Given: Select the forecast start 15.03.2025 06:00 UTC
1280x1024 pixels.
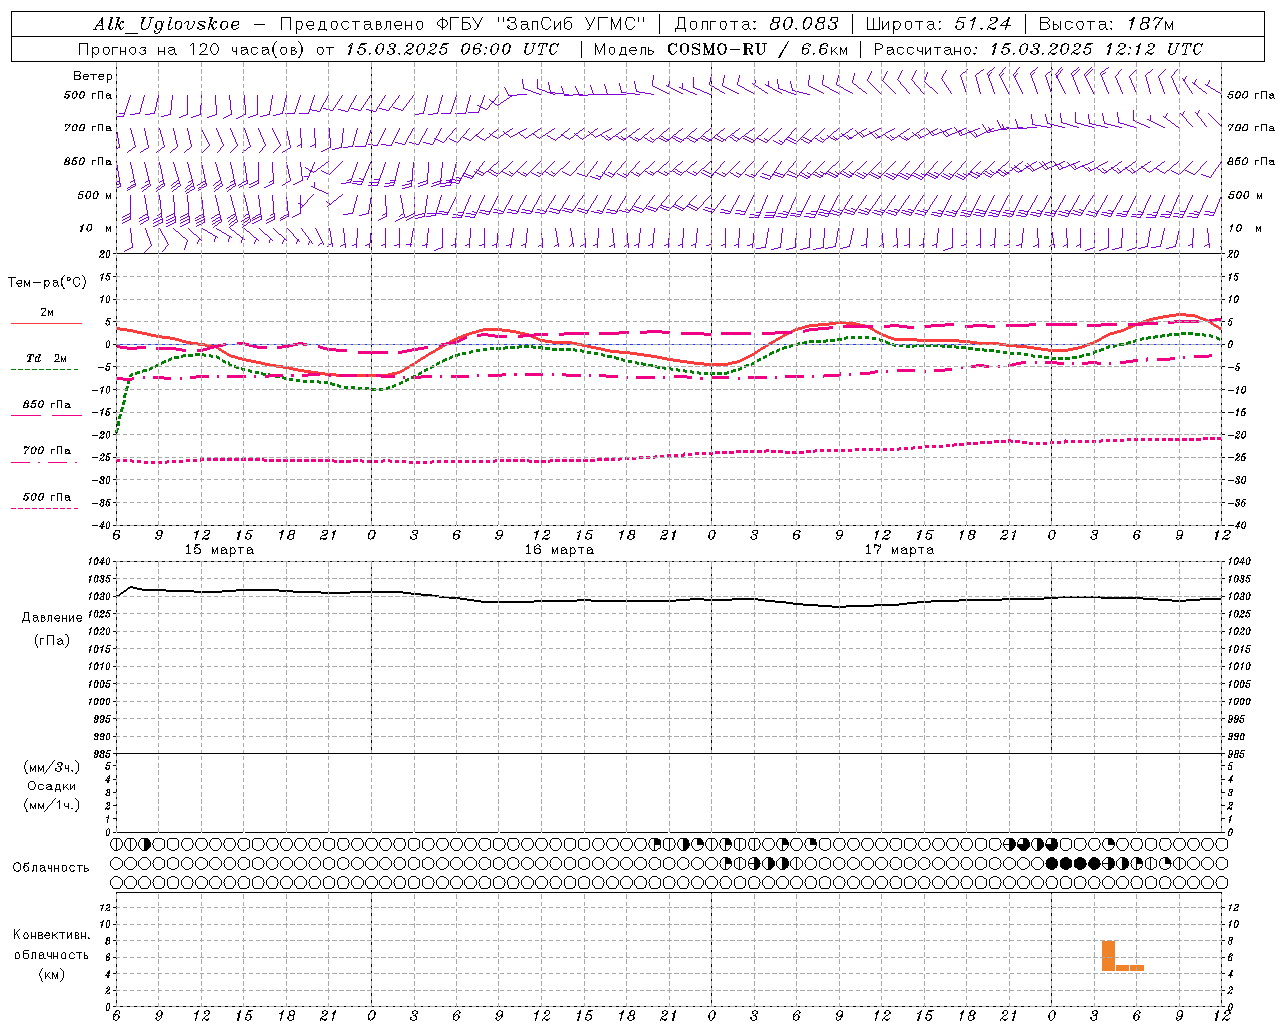Looking at the screenshot, I should [x=452, y=49].
